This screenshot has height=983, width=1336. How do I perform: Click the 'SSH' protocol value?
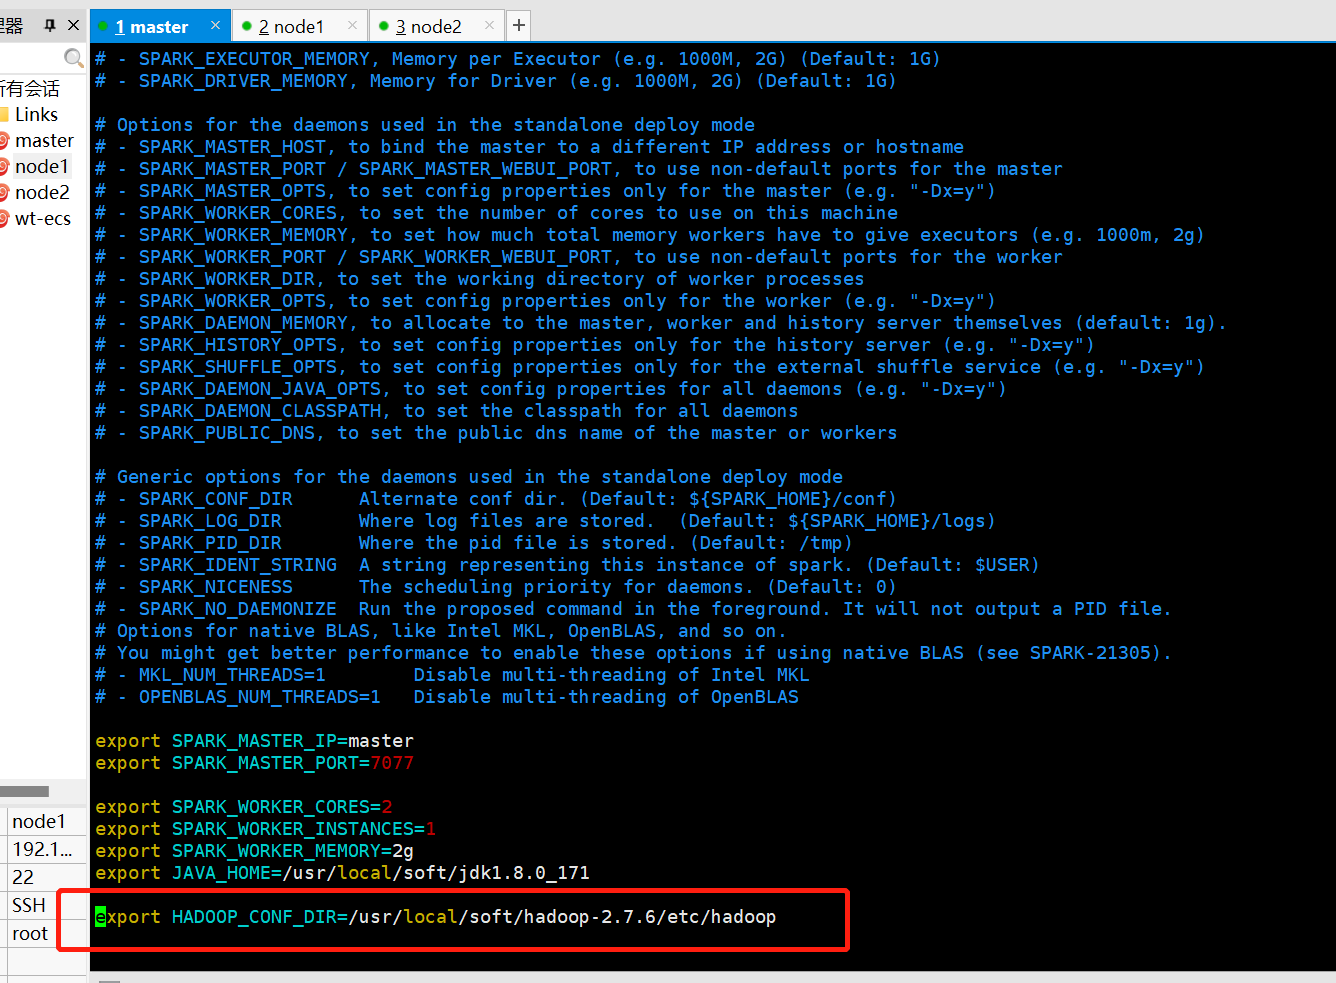29,905
